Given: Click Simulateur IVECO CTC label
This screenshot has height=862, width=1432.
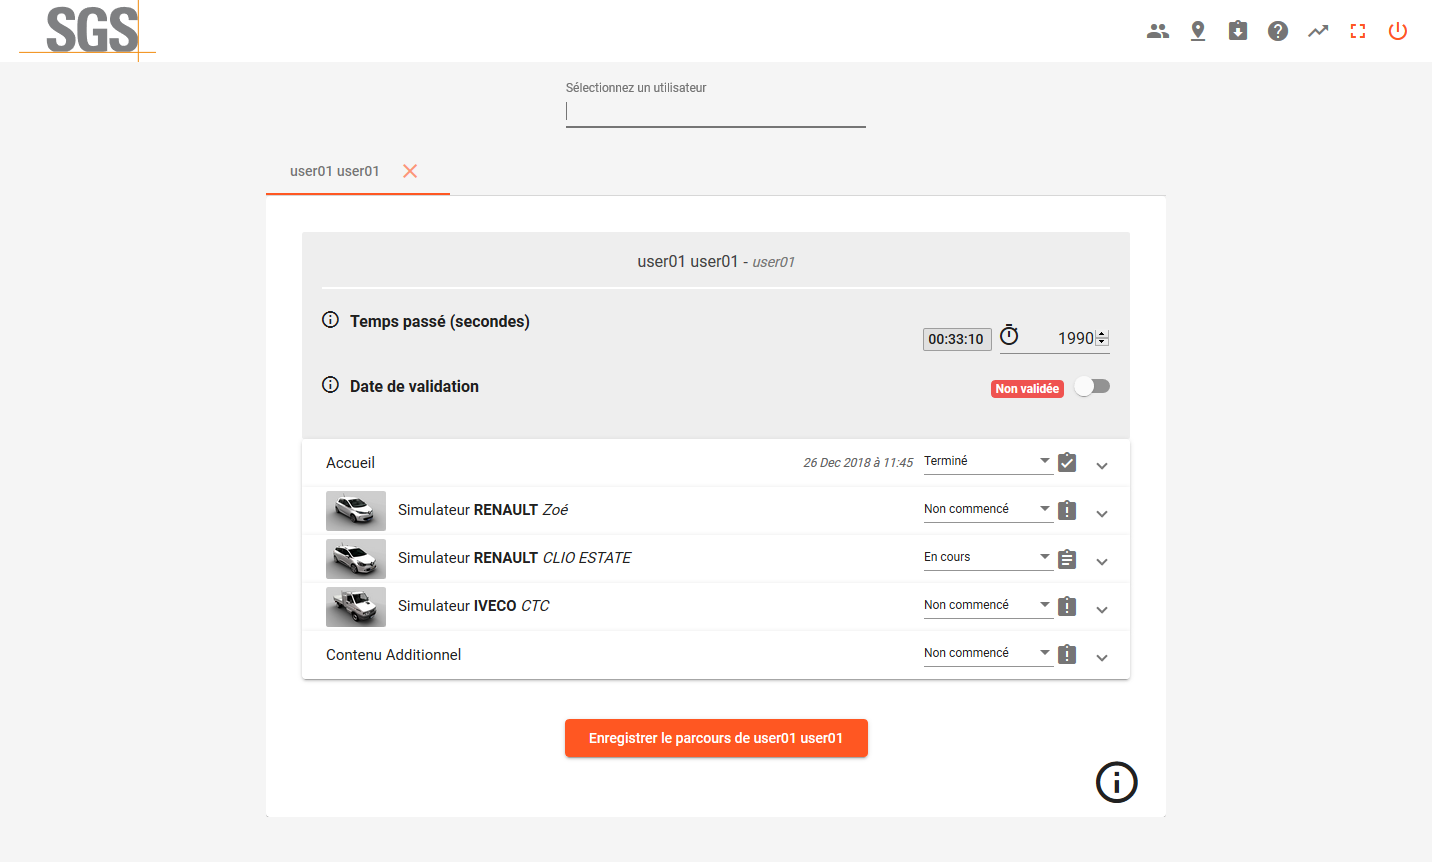Looking at the screenshot, I should 474,606.
